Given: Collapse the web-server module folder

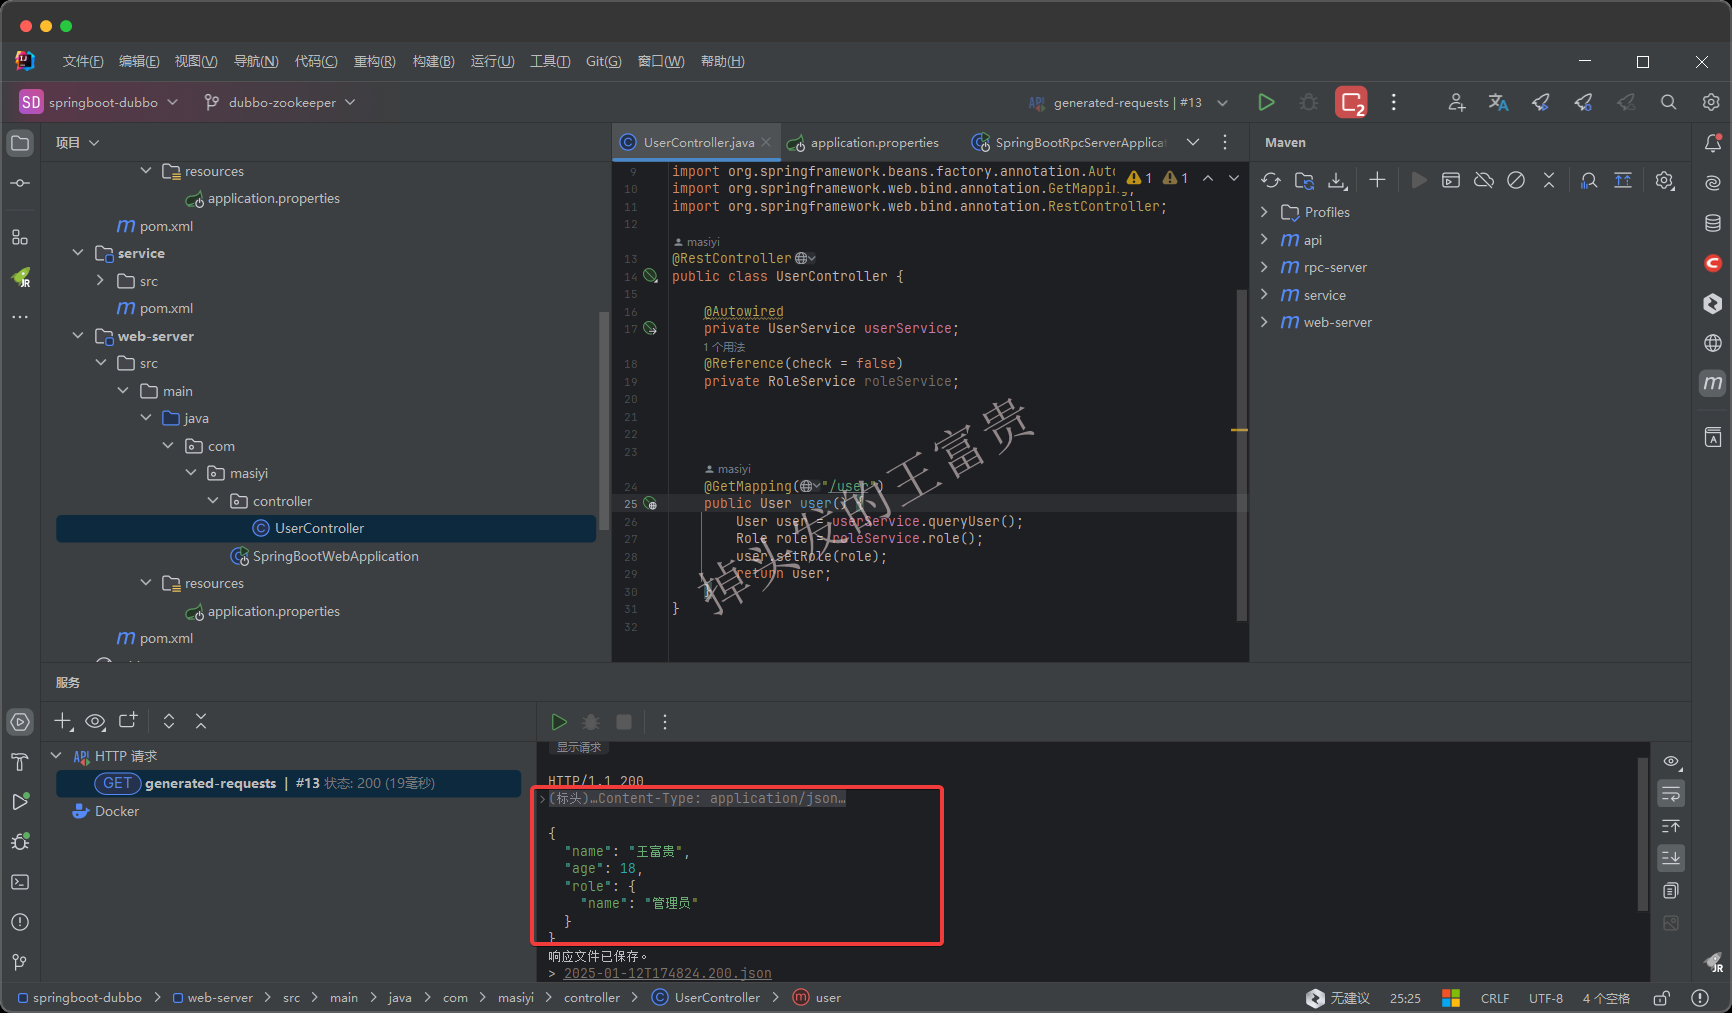Looking at the screenshot, I should [x=78, y=336].
